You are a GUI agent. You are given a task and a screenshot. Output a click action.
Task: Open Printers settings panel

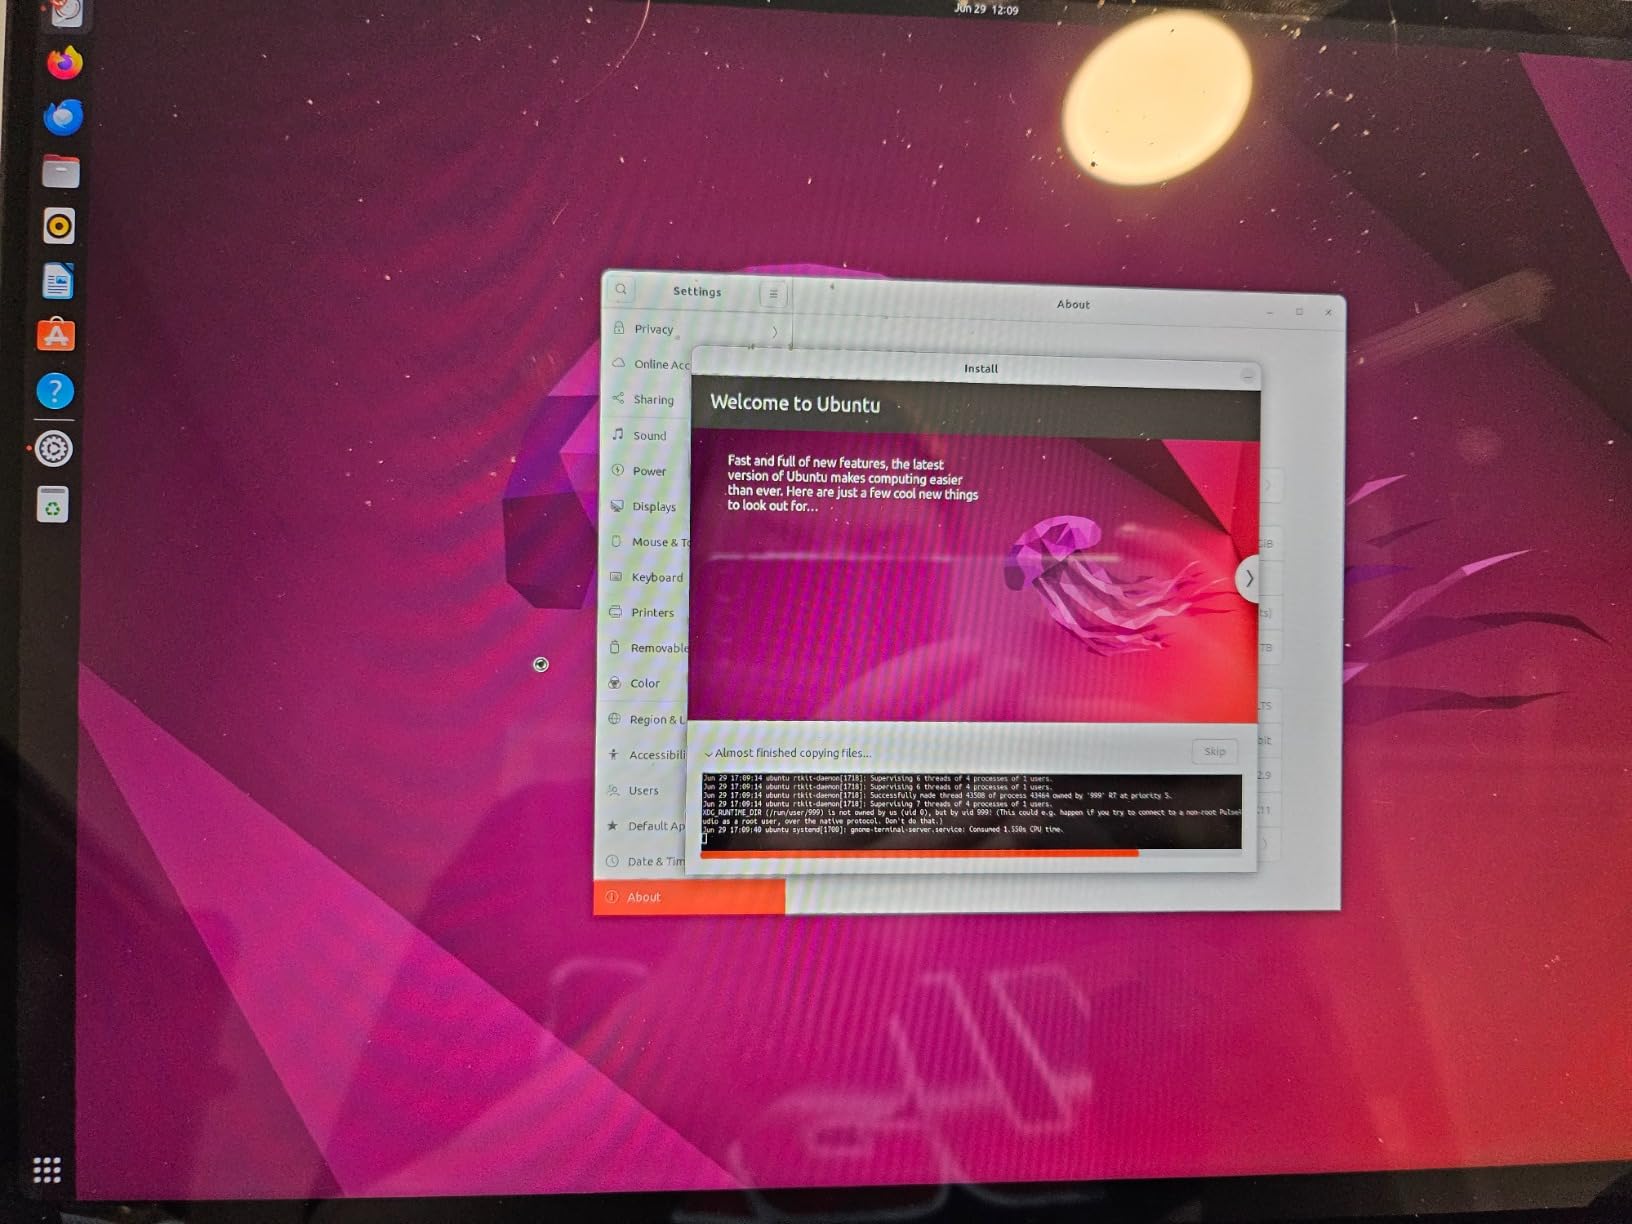tap(644, 612)
